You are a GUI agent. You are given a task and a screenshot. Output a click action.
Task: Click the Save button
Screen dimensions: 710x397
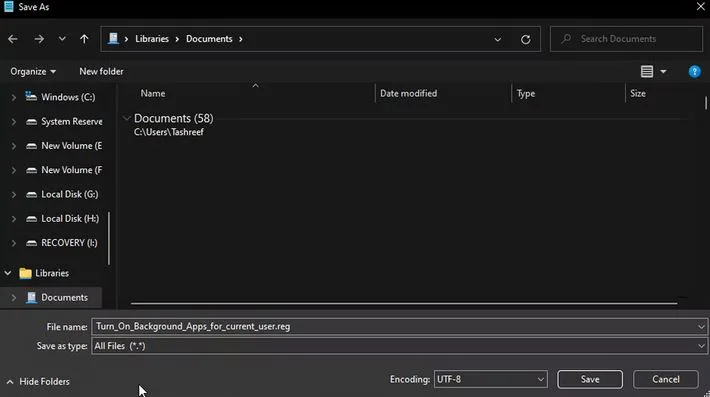pyautogui.click(x=590, y=379)
